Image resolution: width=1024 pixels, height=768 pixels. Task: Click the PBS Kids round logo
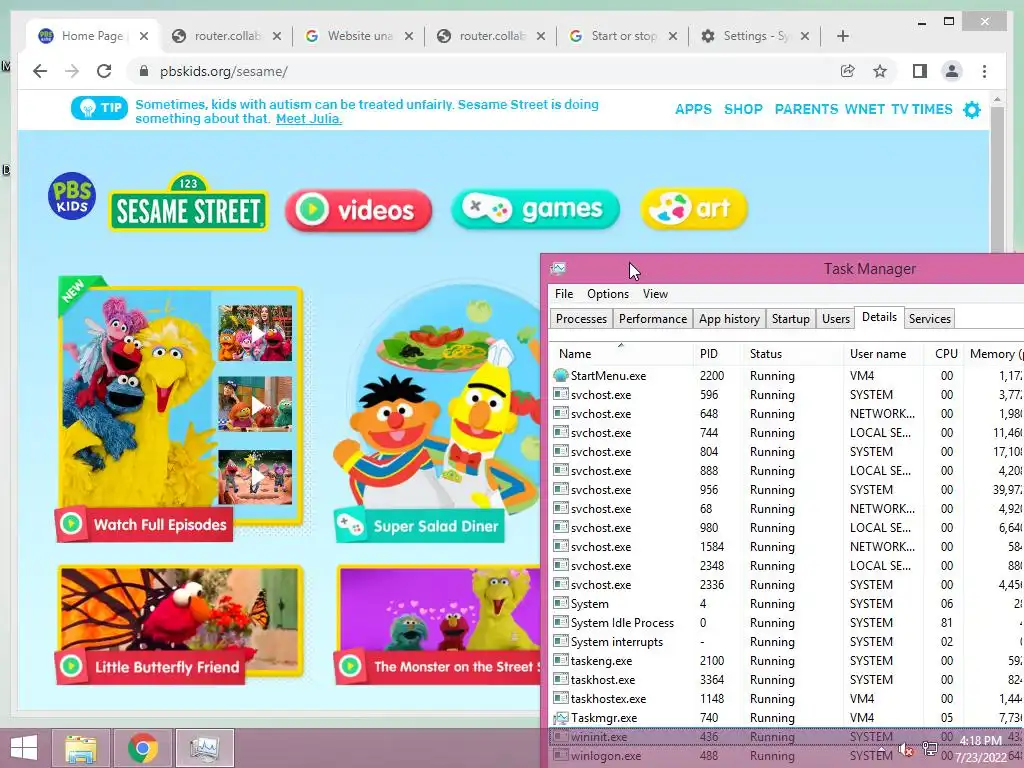(72, 196)
